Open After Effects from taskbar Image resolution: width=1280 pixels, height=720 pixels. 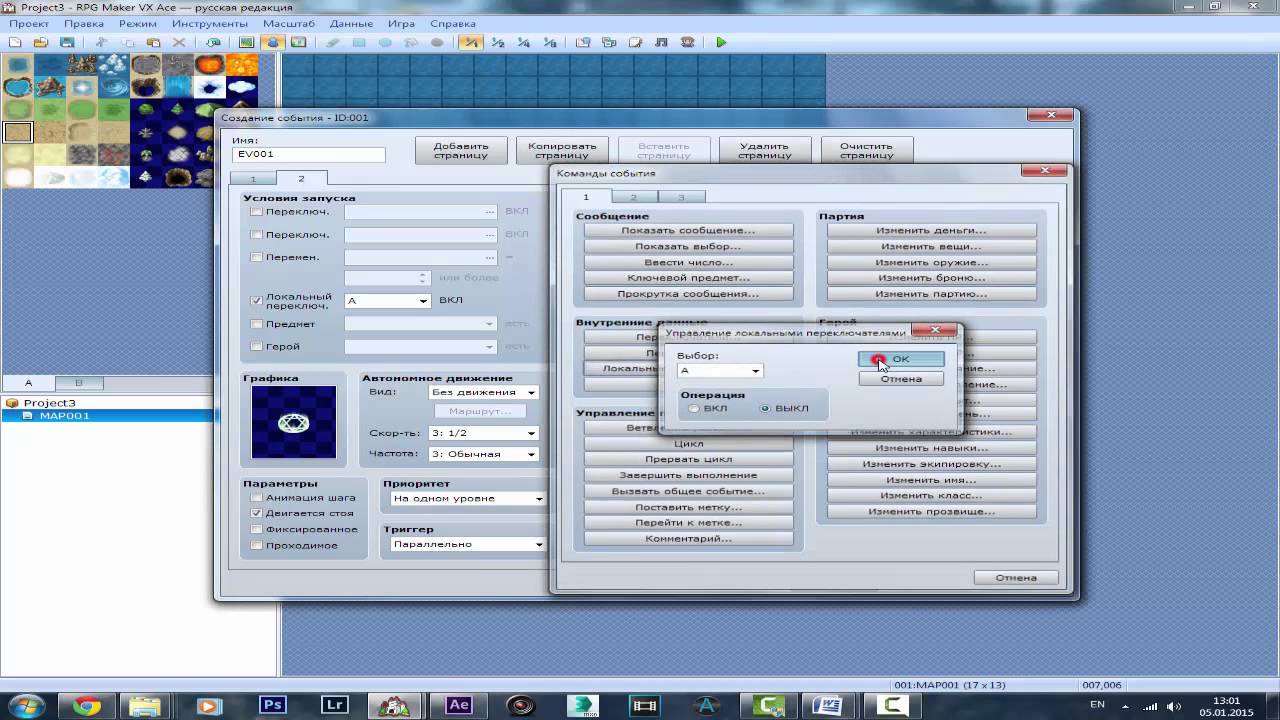[459, 705]
